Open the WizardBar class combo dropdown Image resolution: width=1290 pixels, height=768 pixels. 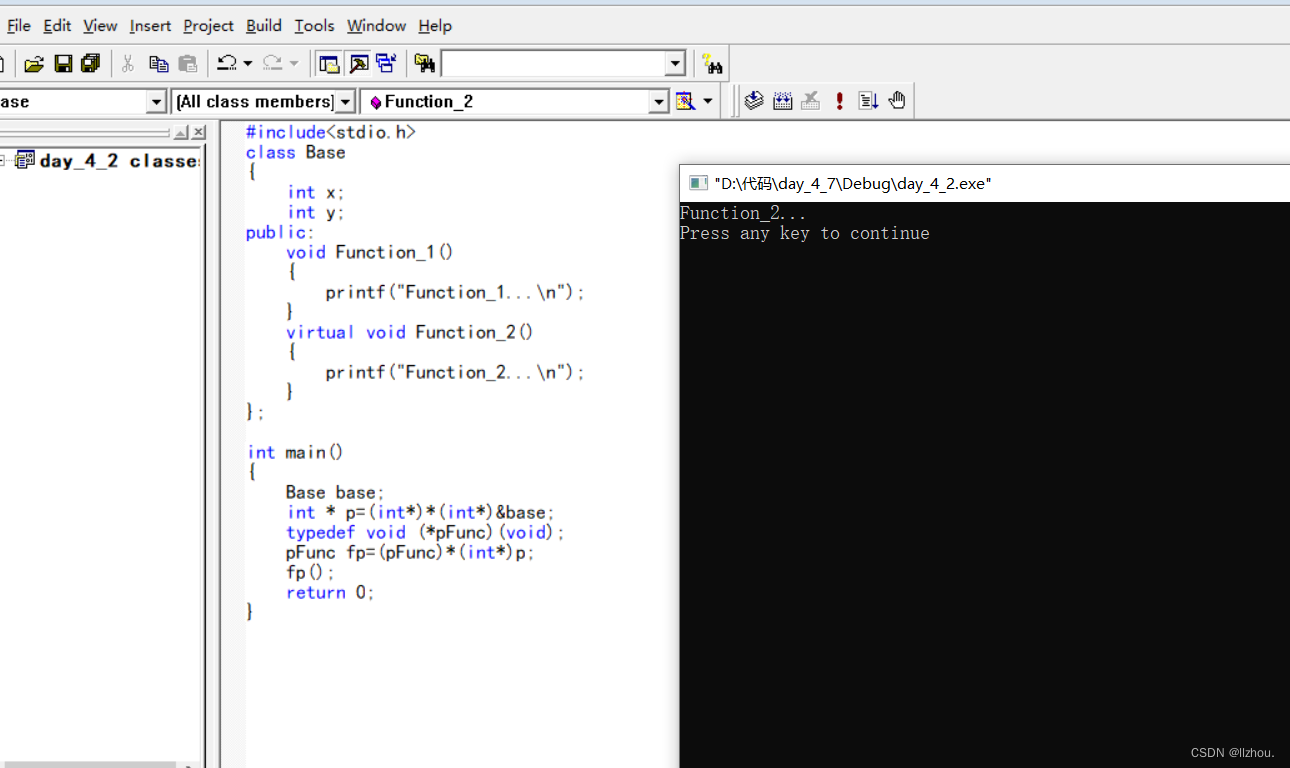point(156,101)
